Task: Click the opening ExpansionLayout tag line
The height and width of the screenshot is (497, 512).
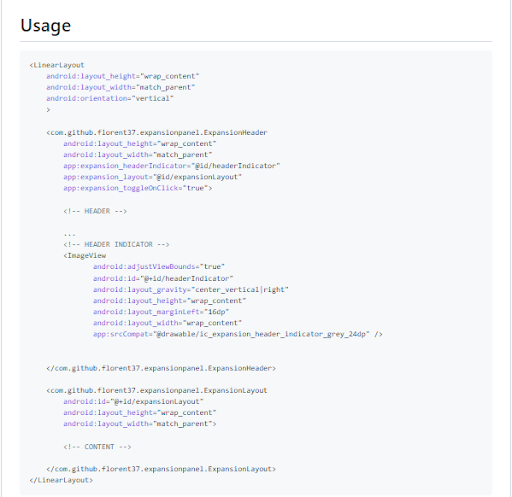Action: 157,391
